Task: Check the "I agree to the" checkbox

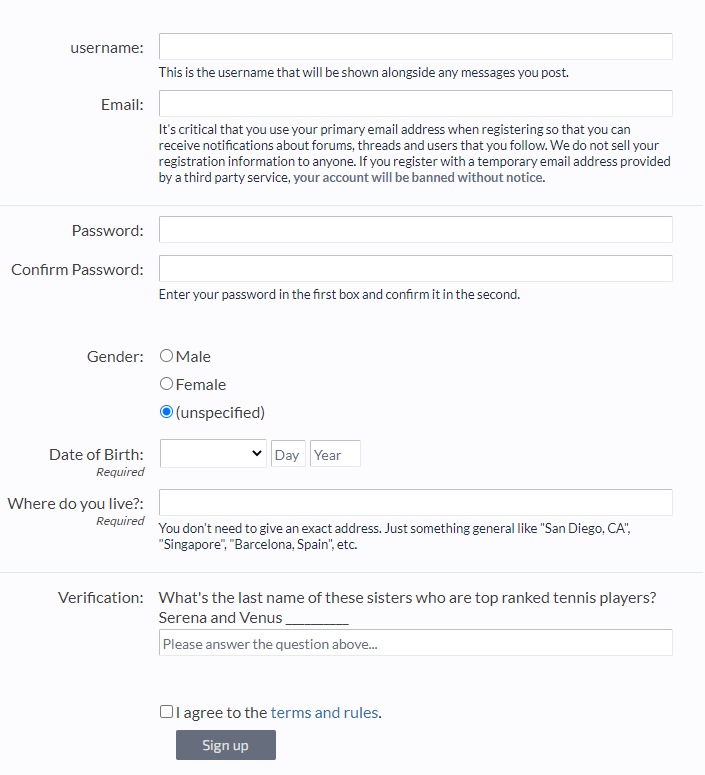Action: [166, 712]
